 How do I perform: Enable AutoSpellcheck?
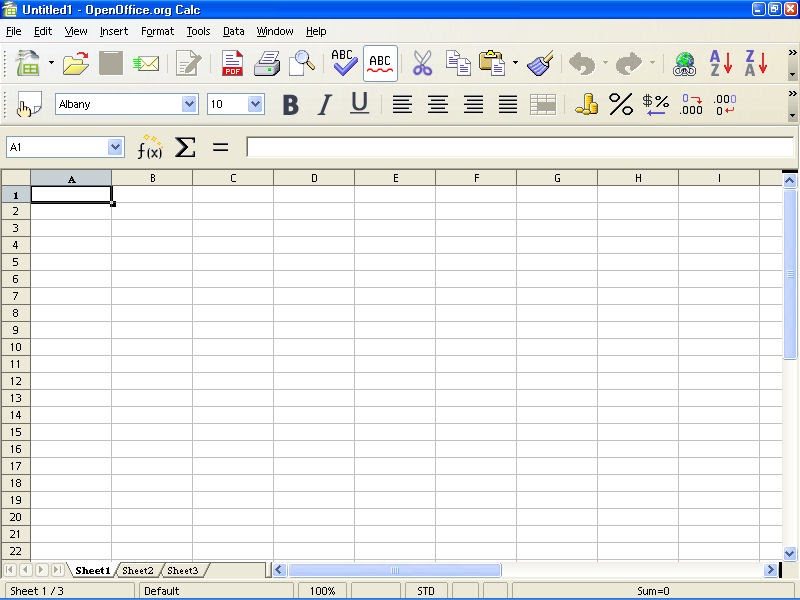tap(379, 62)
